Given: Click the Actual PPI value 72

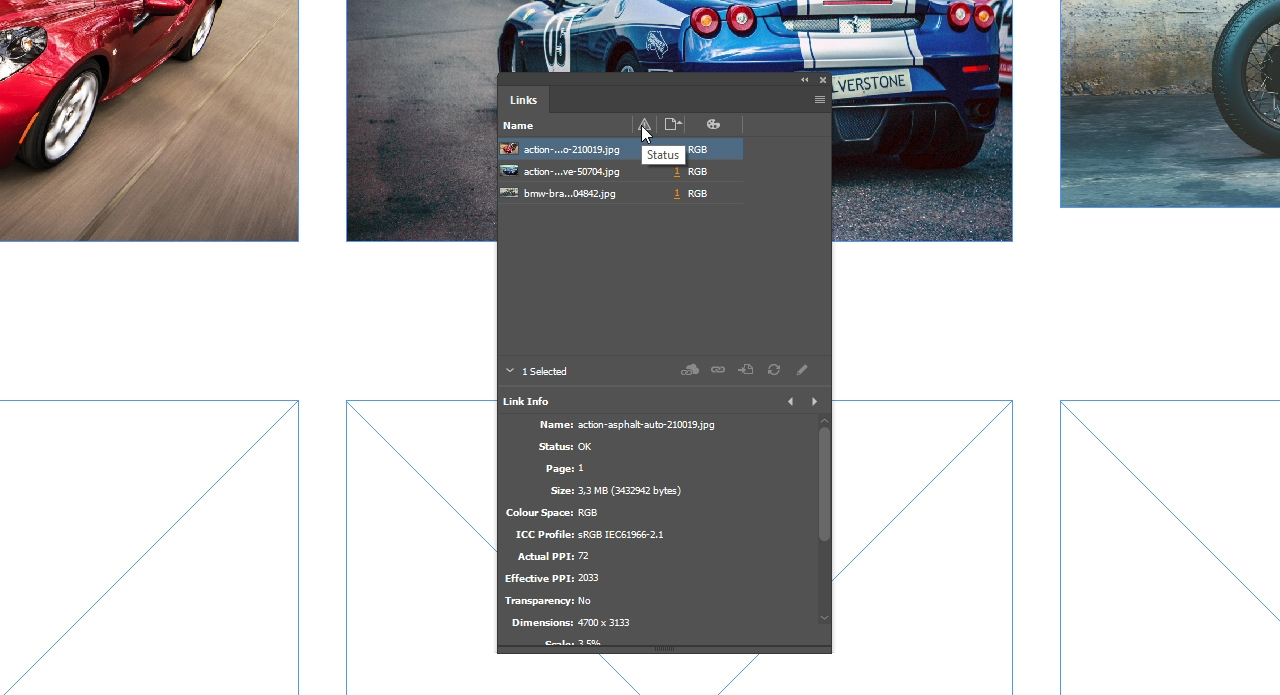Looking at the screenshot, I should click(x=583, y=556).
